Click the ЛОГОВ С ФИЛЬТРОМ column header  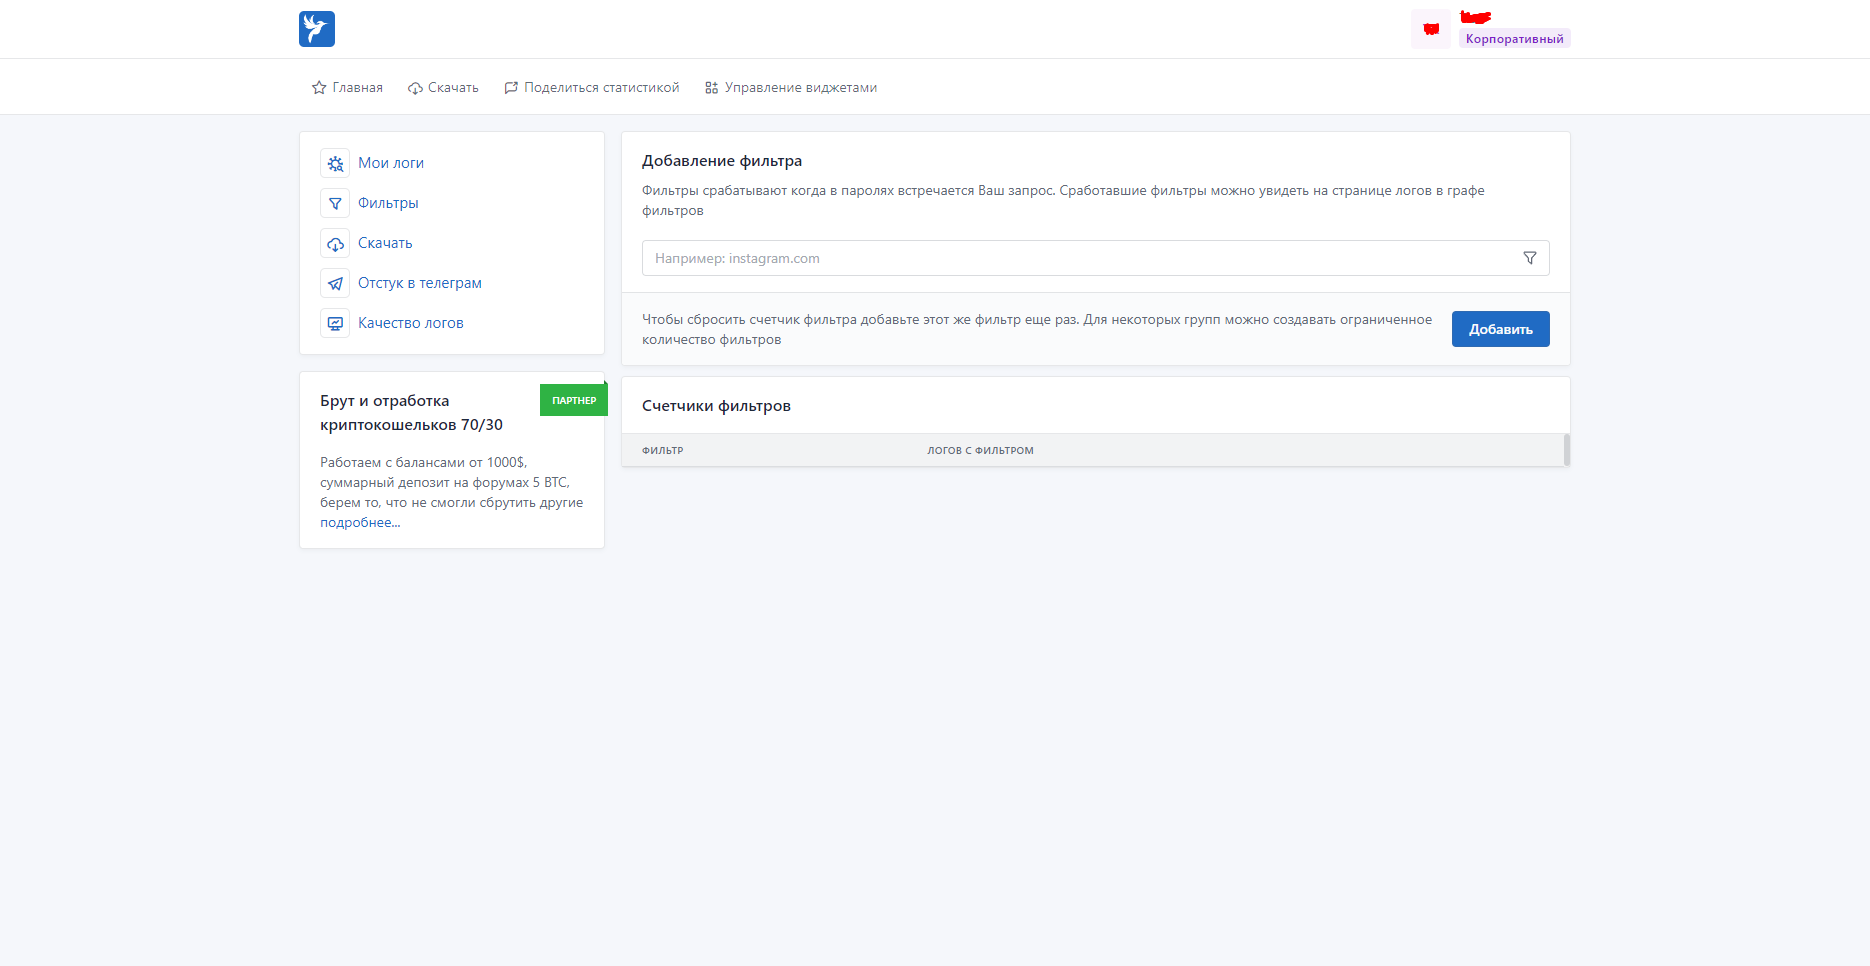tap(980, 451)
